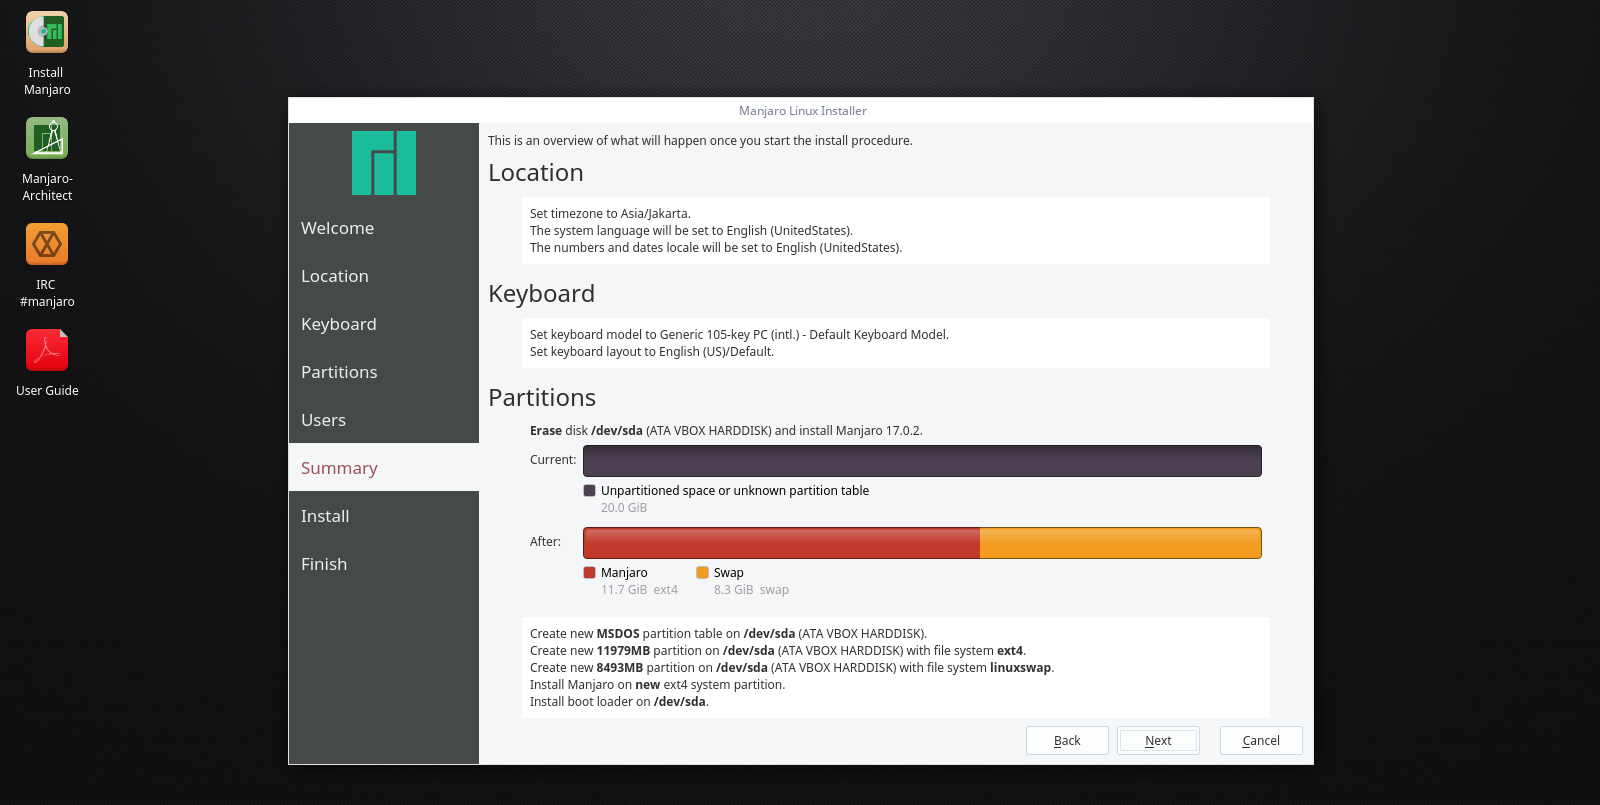The height and width of the screenshot is (805, 1600).
Task: Click the Create new 8493MB partition line
Action: [x=792, y=668]
